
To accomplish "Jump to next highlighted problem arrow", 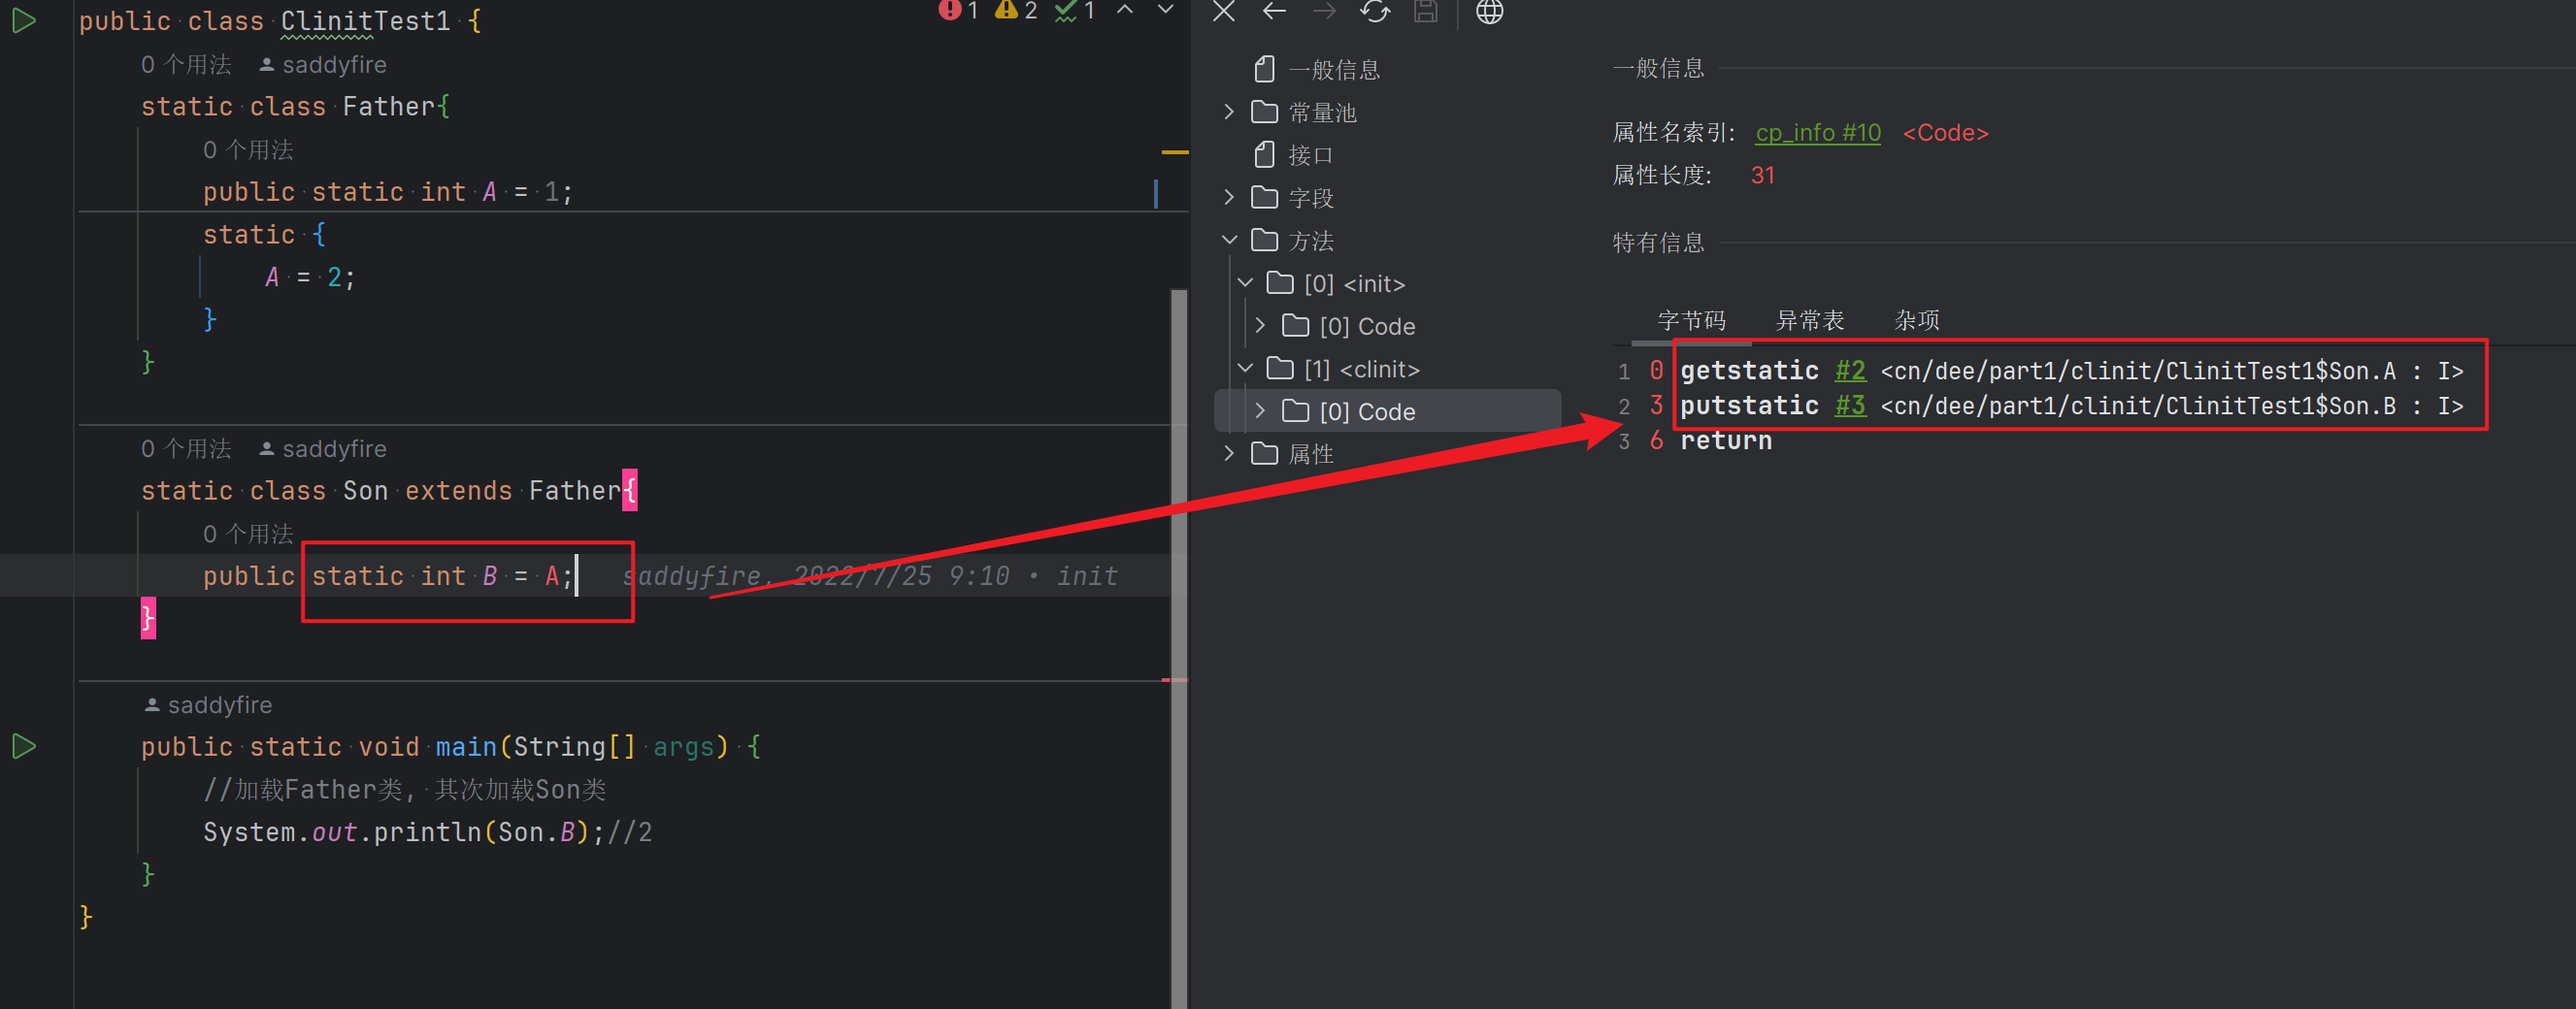I will point(1165,10).
